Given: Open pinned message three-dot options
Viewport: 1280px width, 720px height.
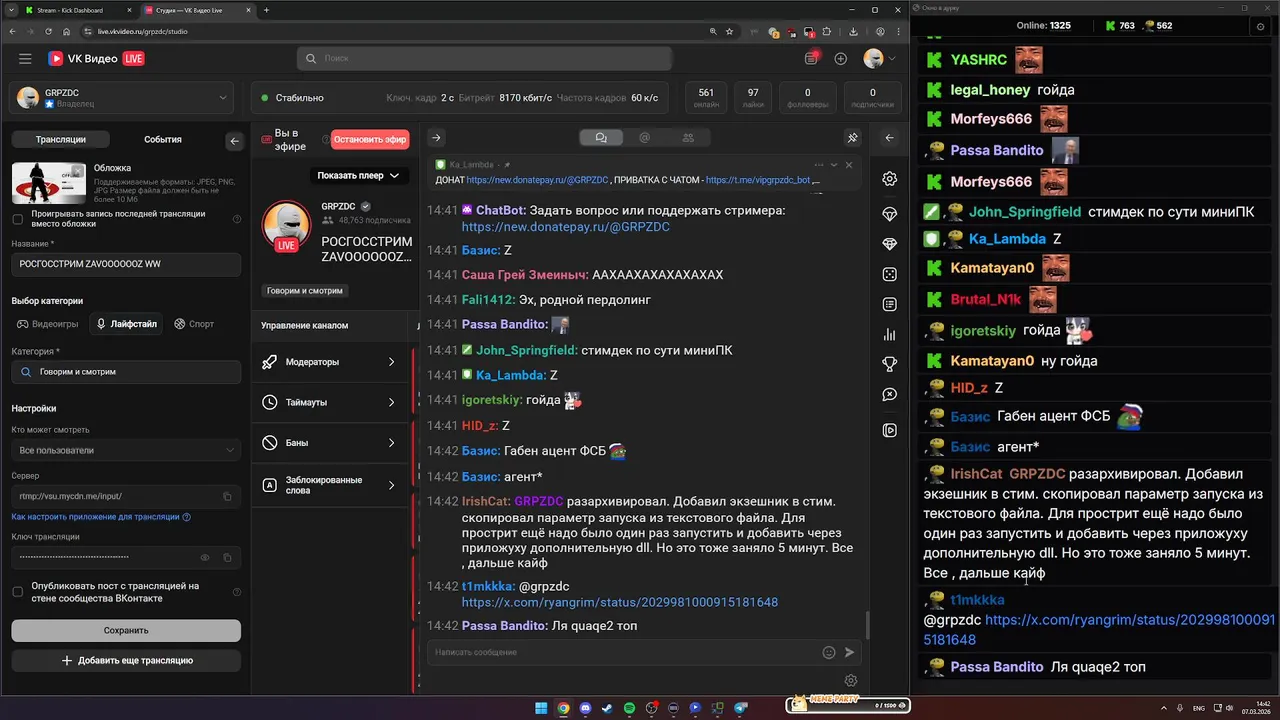Looking at the screenshot, I should tap(819, 165).
